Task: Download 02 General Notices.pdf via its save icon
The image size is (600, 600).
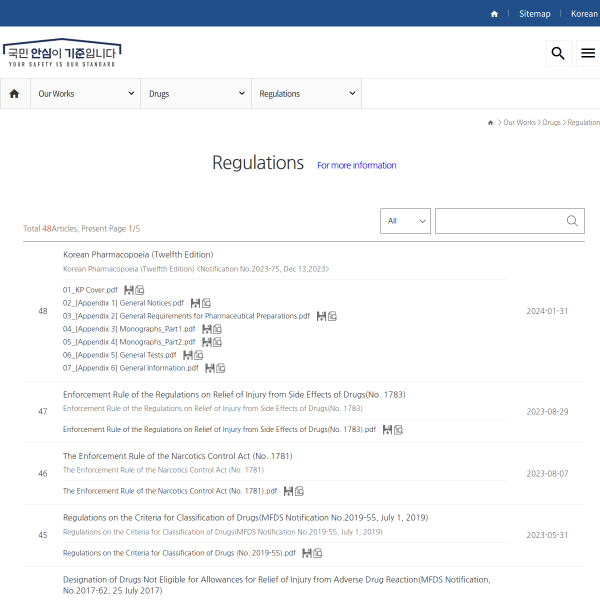Action: pyautogui.click(x=195, y=303)
